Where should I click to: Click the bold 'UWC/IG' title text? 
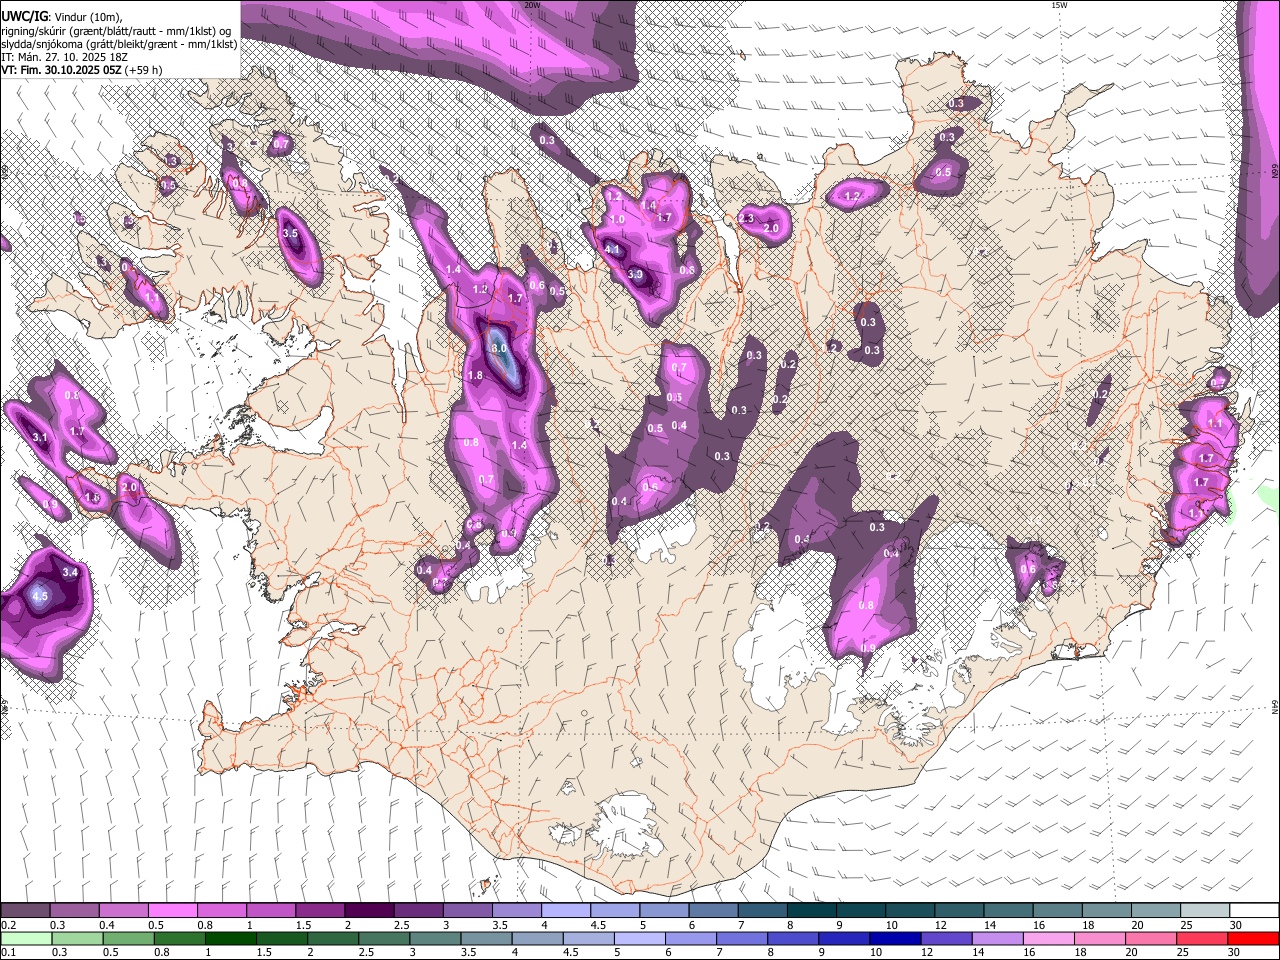[x=24, y=17]
